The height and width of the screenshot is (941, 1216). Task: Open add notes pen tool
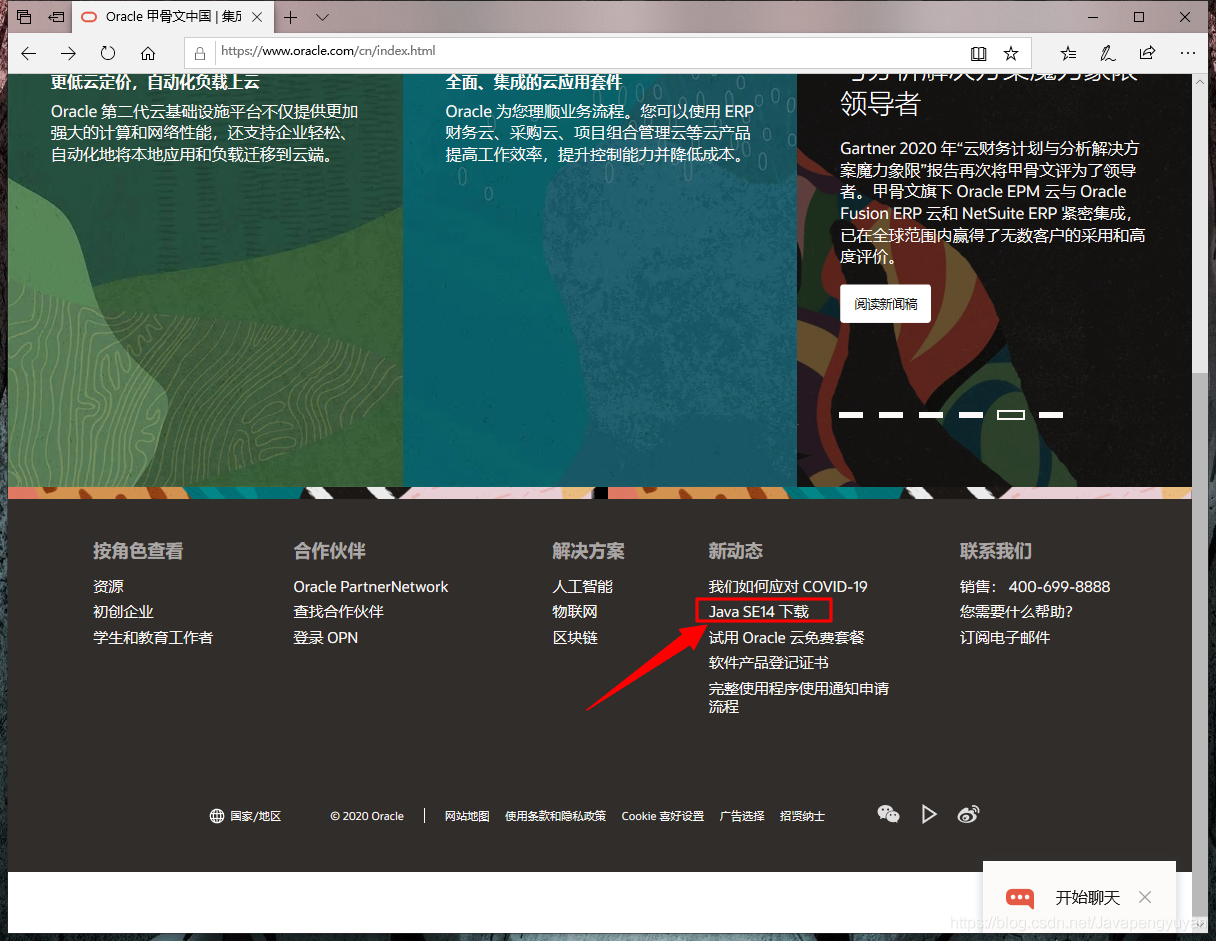[x=1108, y=53]
